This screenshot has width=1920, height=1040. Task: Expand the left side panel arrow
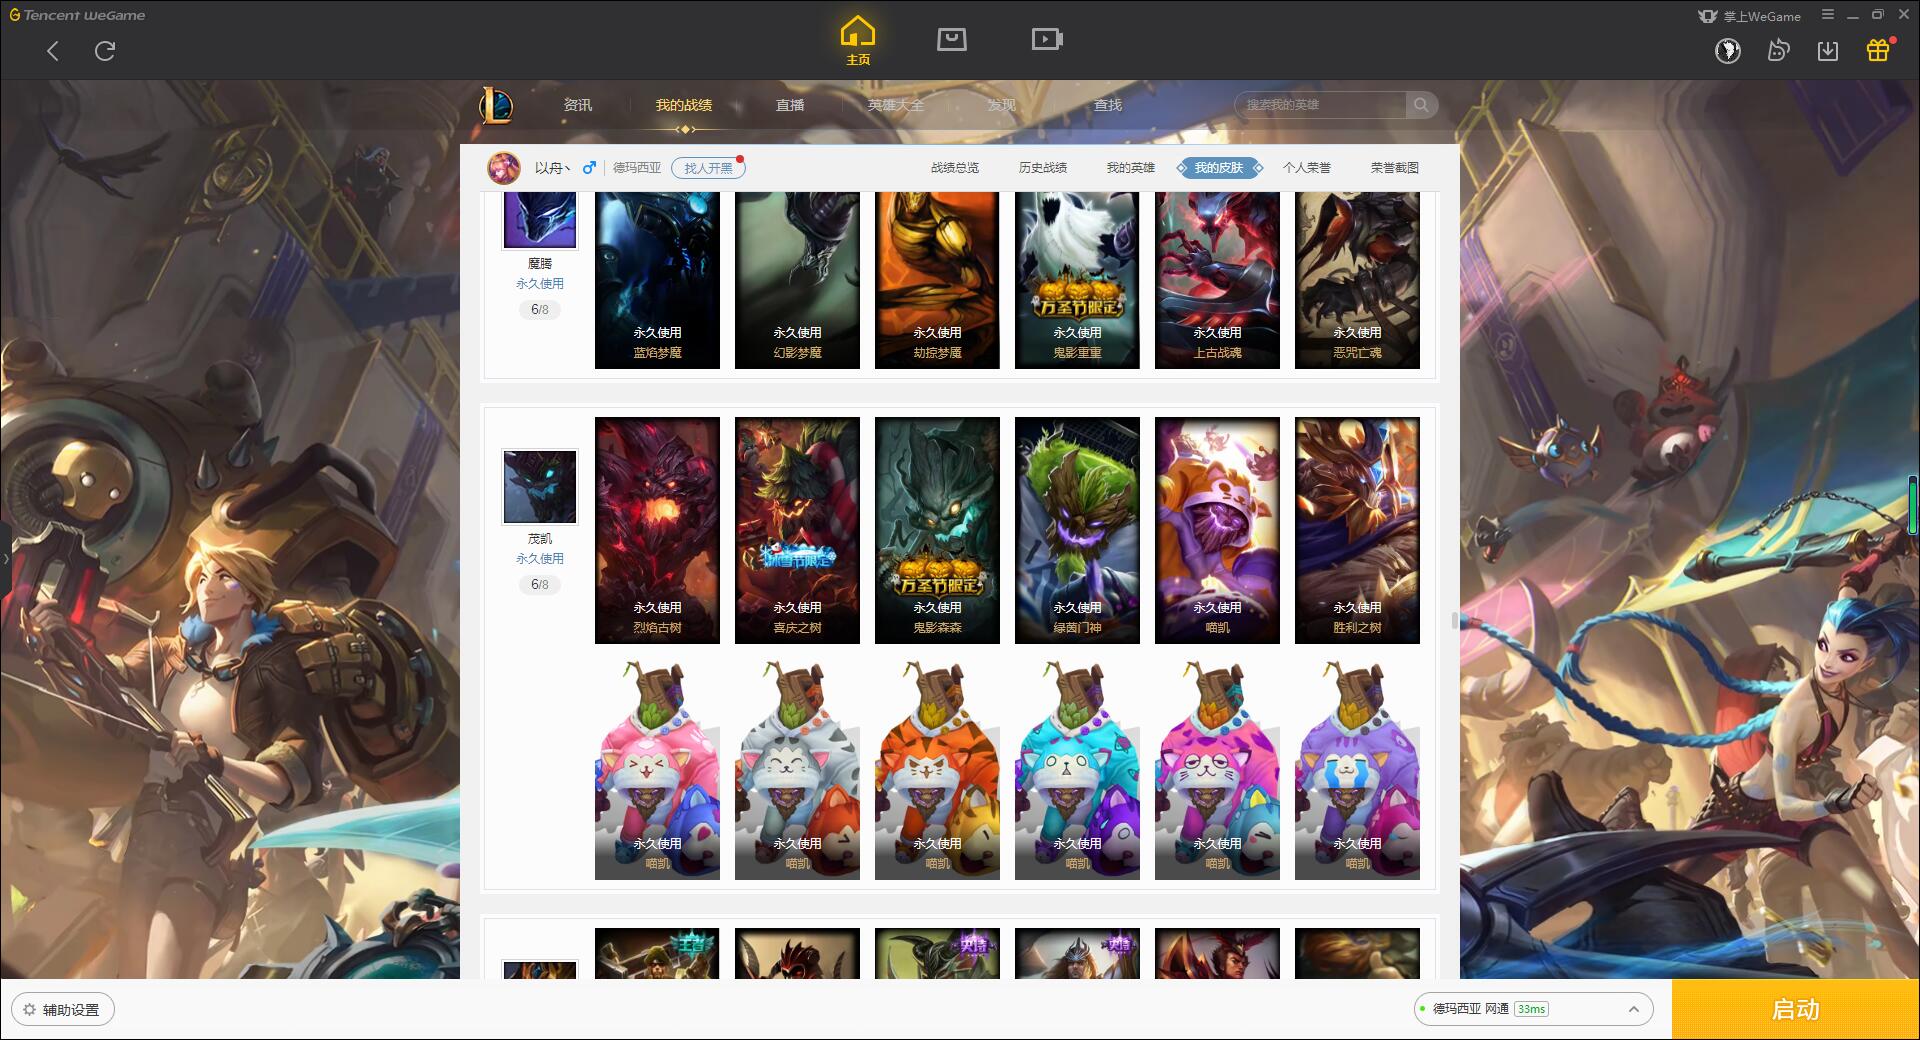click(5, 558)
